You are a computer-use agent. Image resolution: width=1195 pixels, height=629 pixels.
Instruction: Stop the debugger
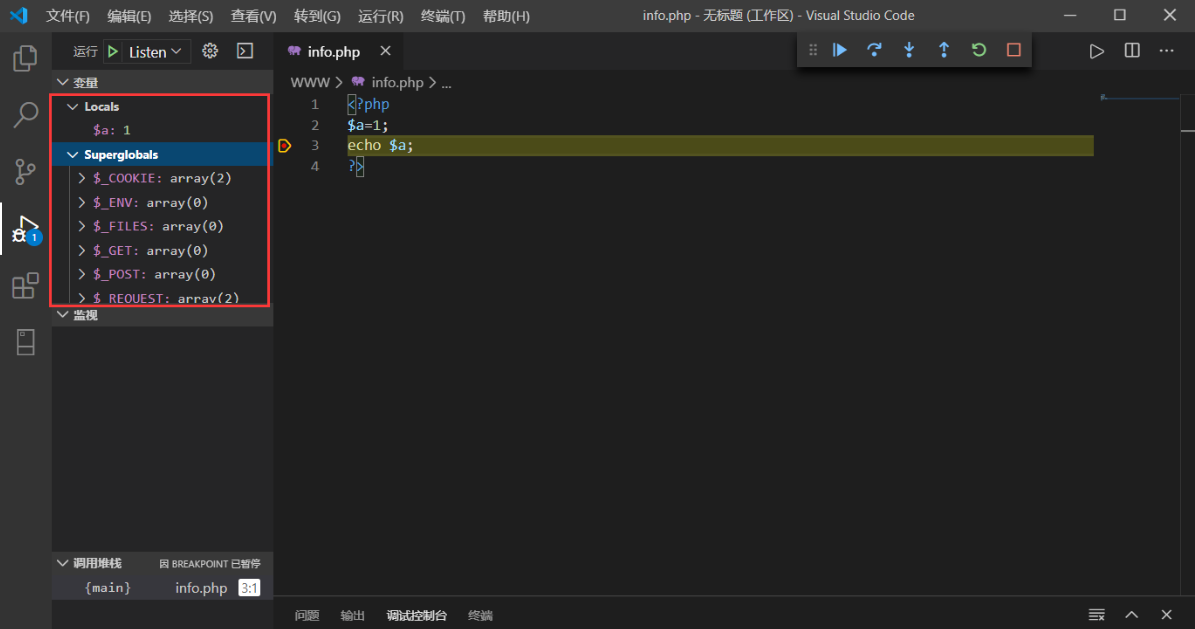(1012, 49)
